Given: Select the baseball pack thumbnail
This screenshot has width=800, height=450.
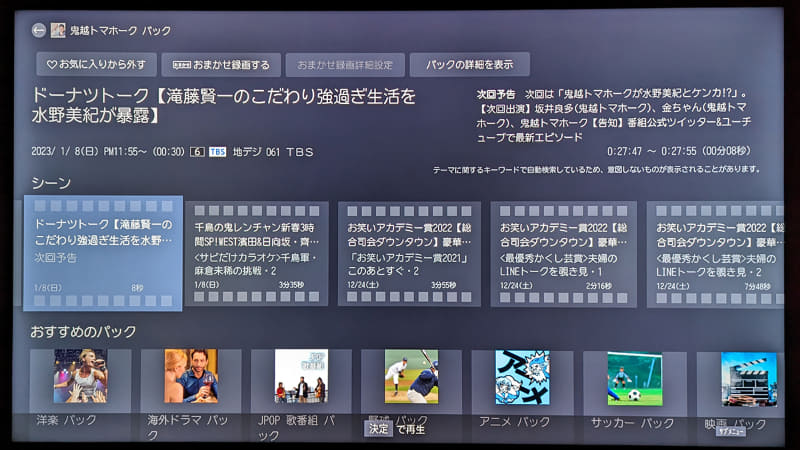Looking at the screenshot, I should pos(411,377).
